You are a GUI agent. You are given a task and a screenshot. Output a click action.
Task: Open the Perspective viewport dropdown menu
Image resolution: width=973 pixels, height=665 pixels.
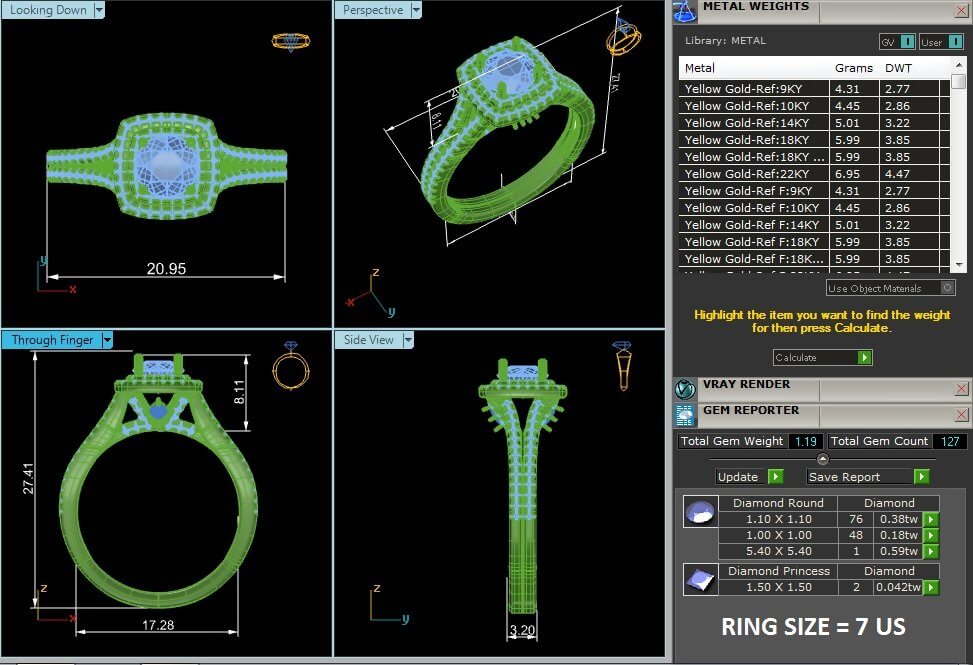click(x=414, y=10)
